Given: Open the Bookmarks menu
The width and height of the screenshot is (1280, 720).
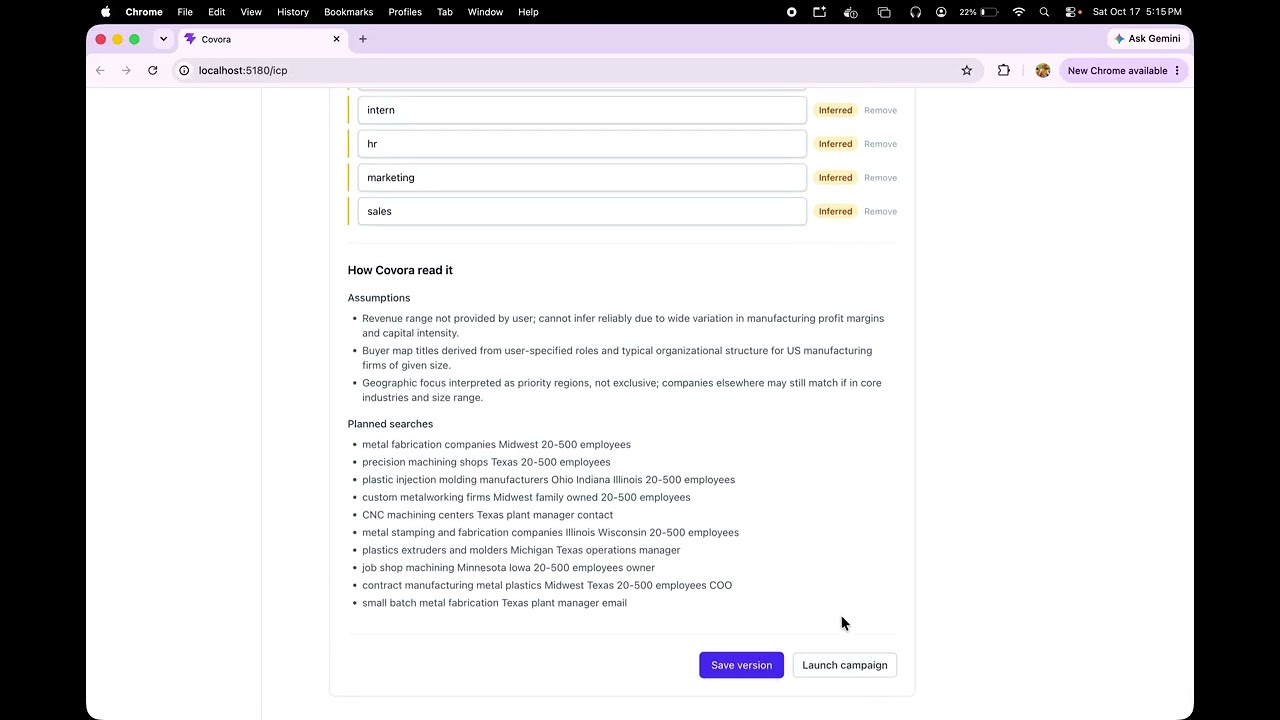Looking at the screenshot, I should coord(348,12).
